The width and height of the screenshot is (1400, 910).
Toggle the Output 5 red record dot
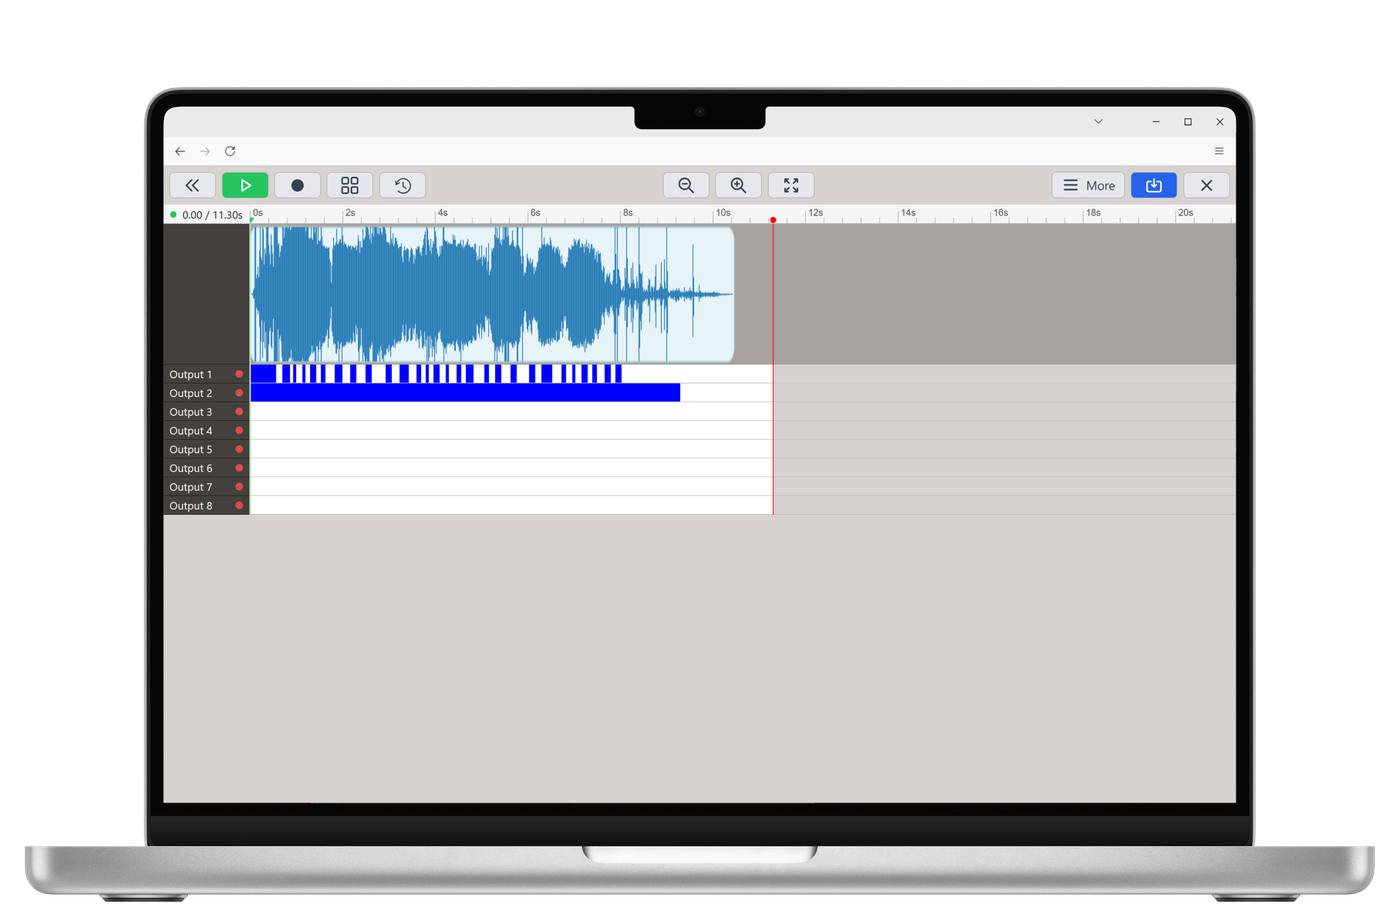(239, 449)
